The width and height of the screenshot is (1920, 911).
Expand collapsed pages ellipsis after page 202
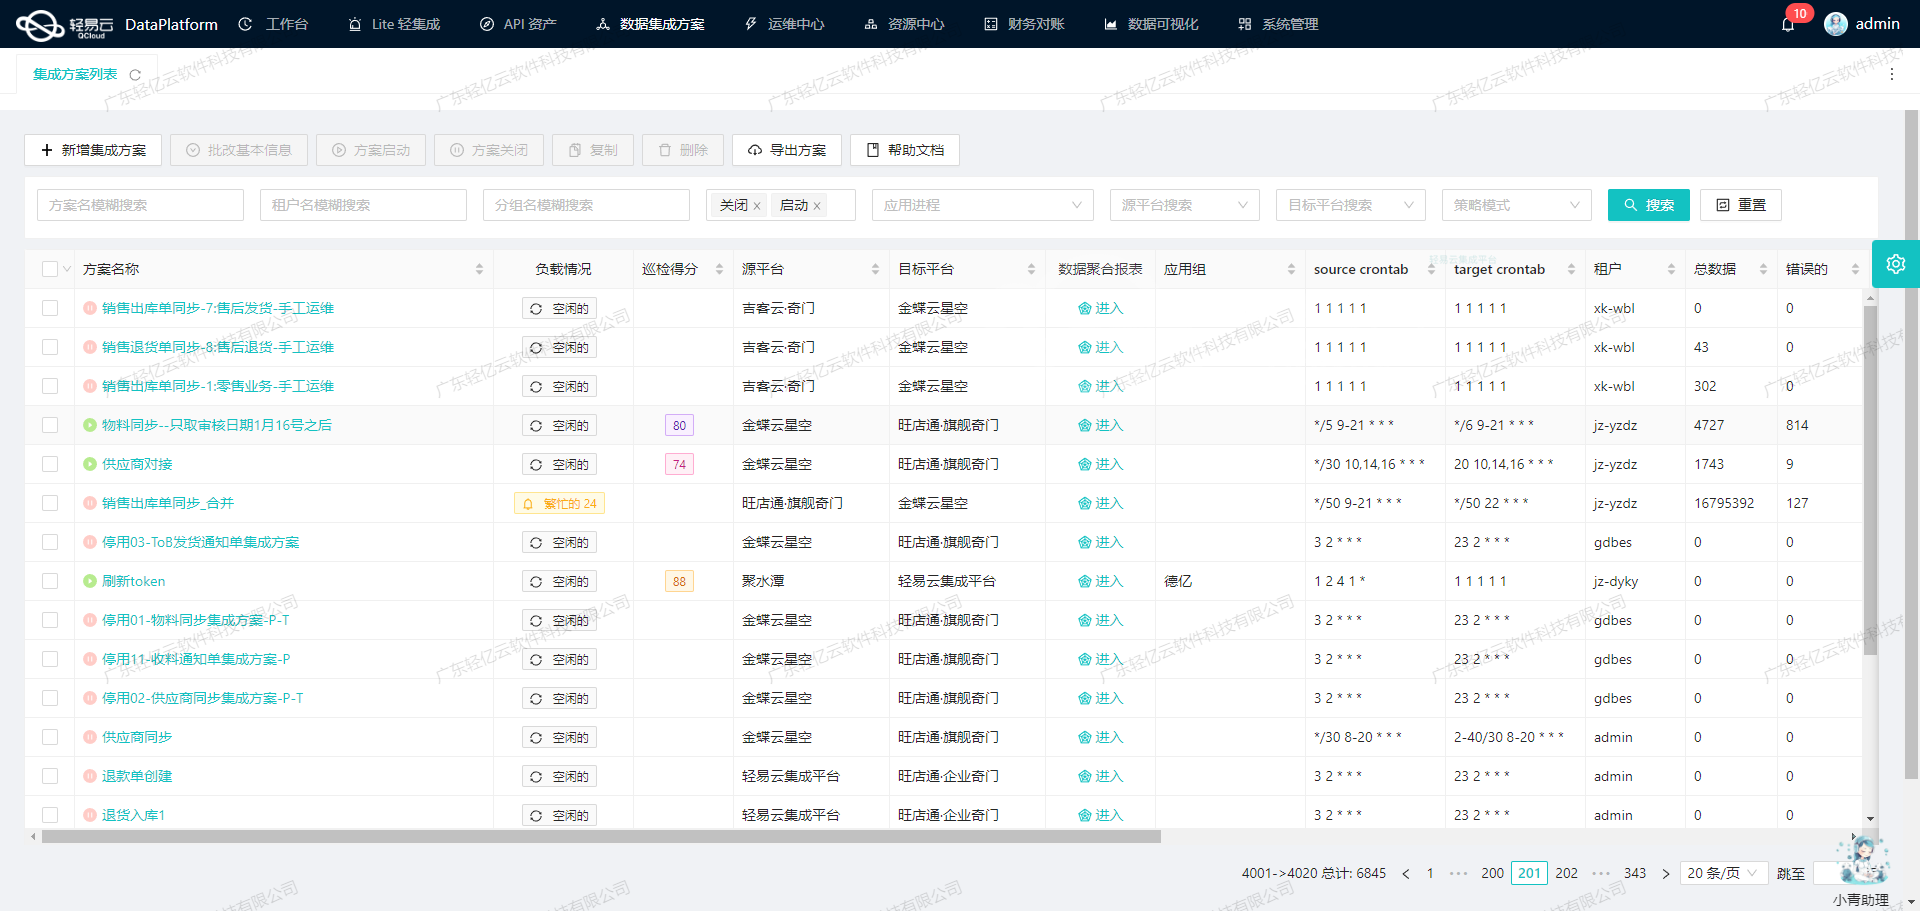(x=1601, y=874)
